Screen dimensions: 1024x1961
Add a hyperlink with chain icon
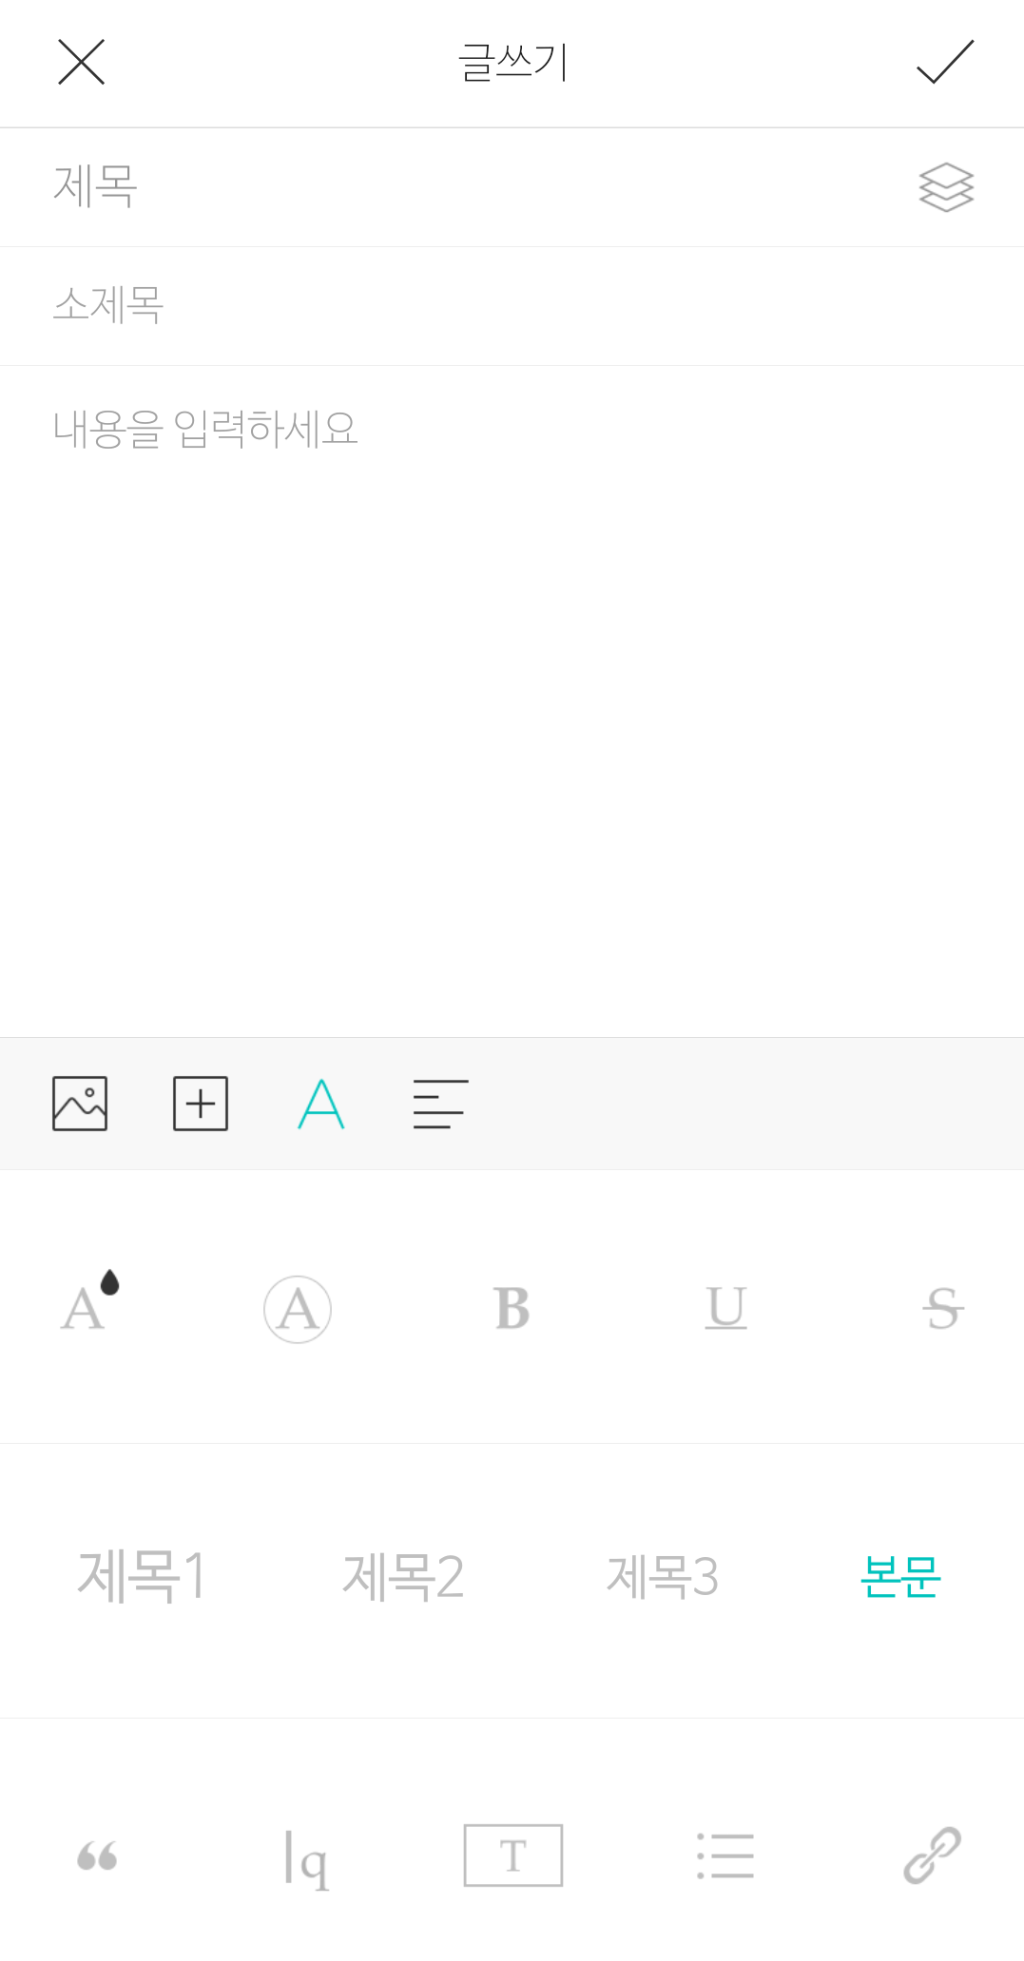coord(933,1855)
